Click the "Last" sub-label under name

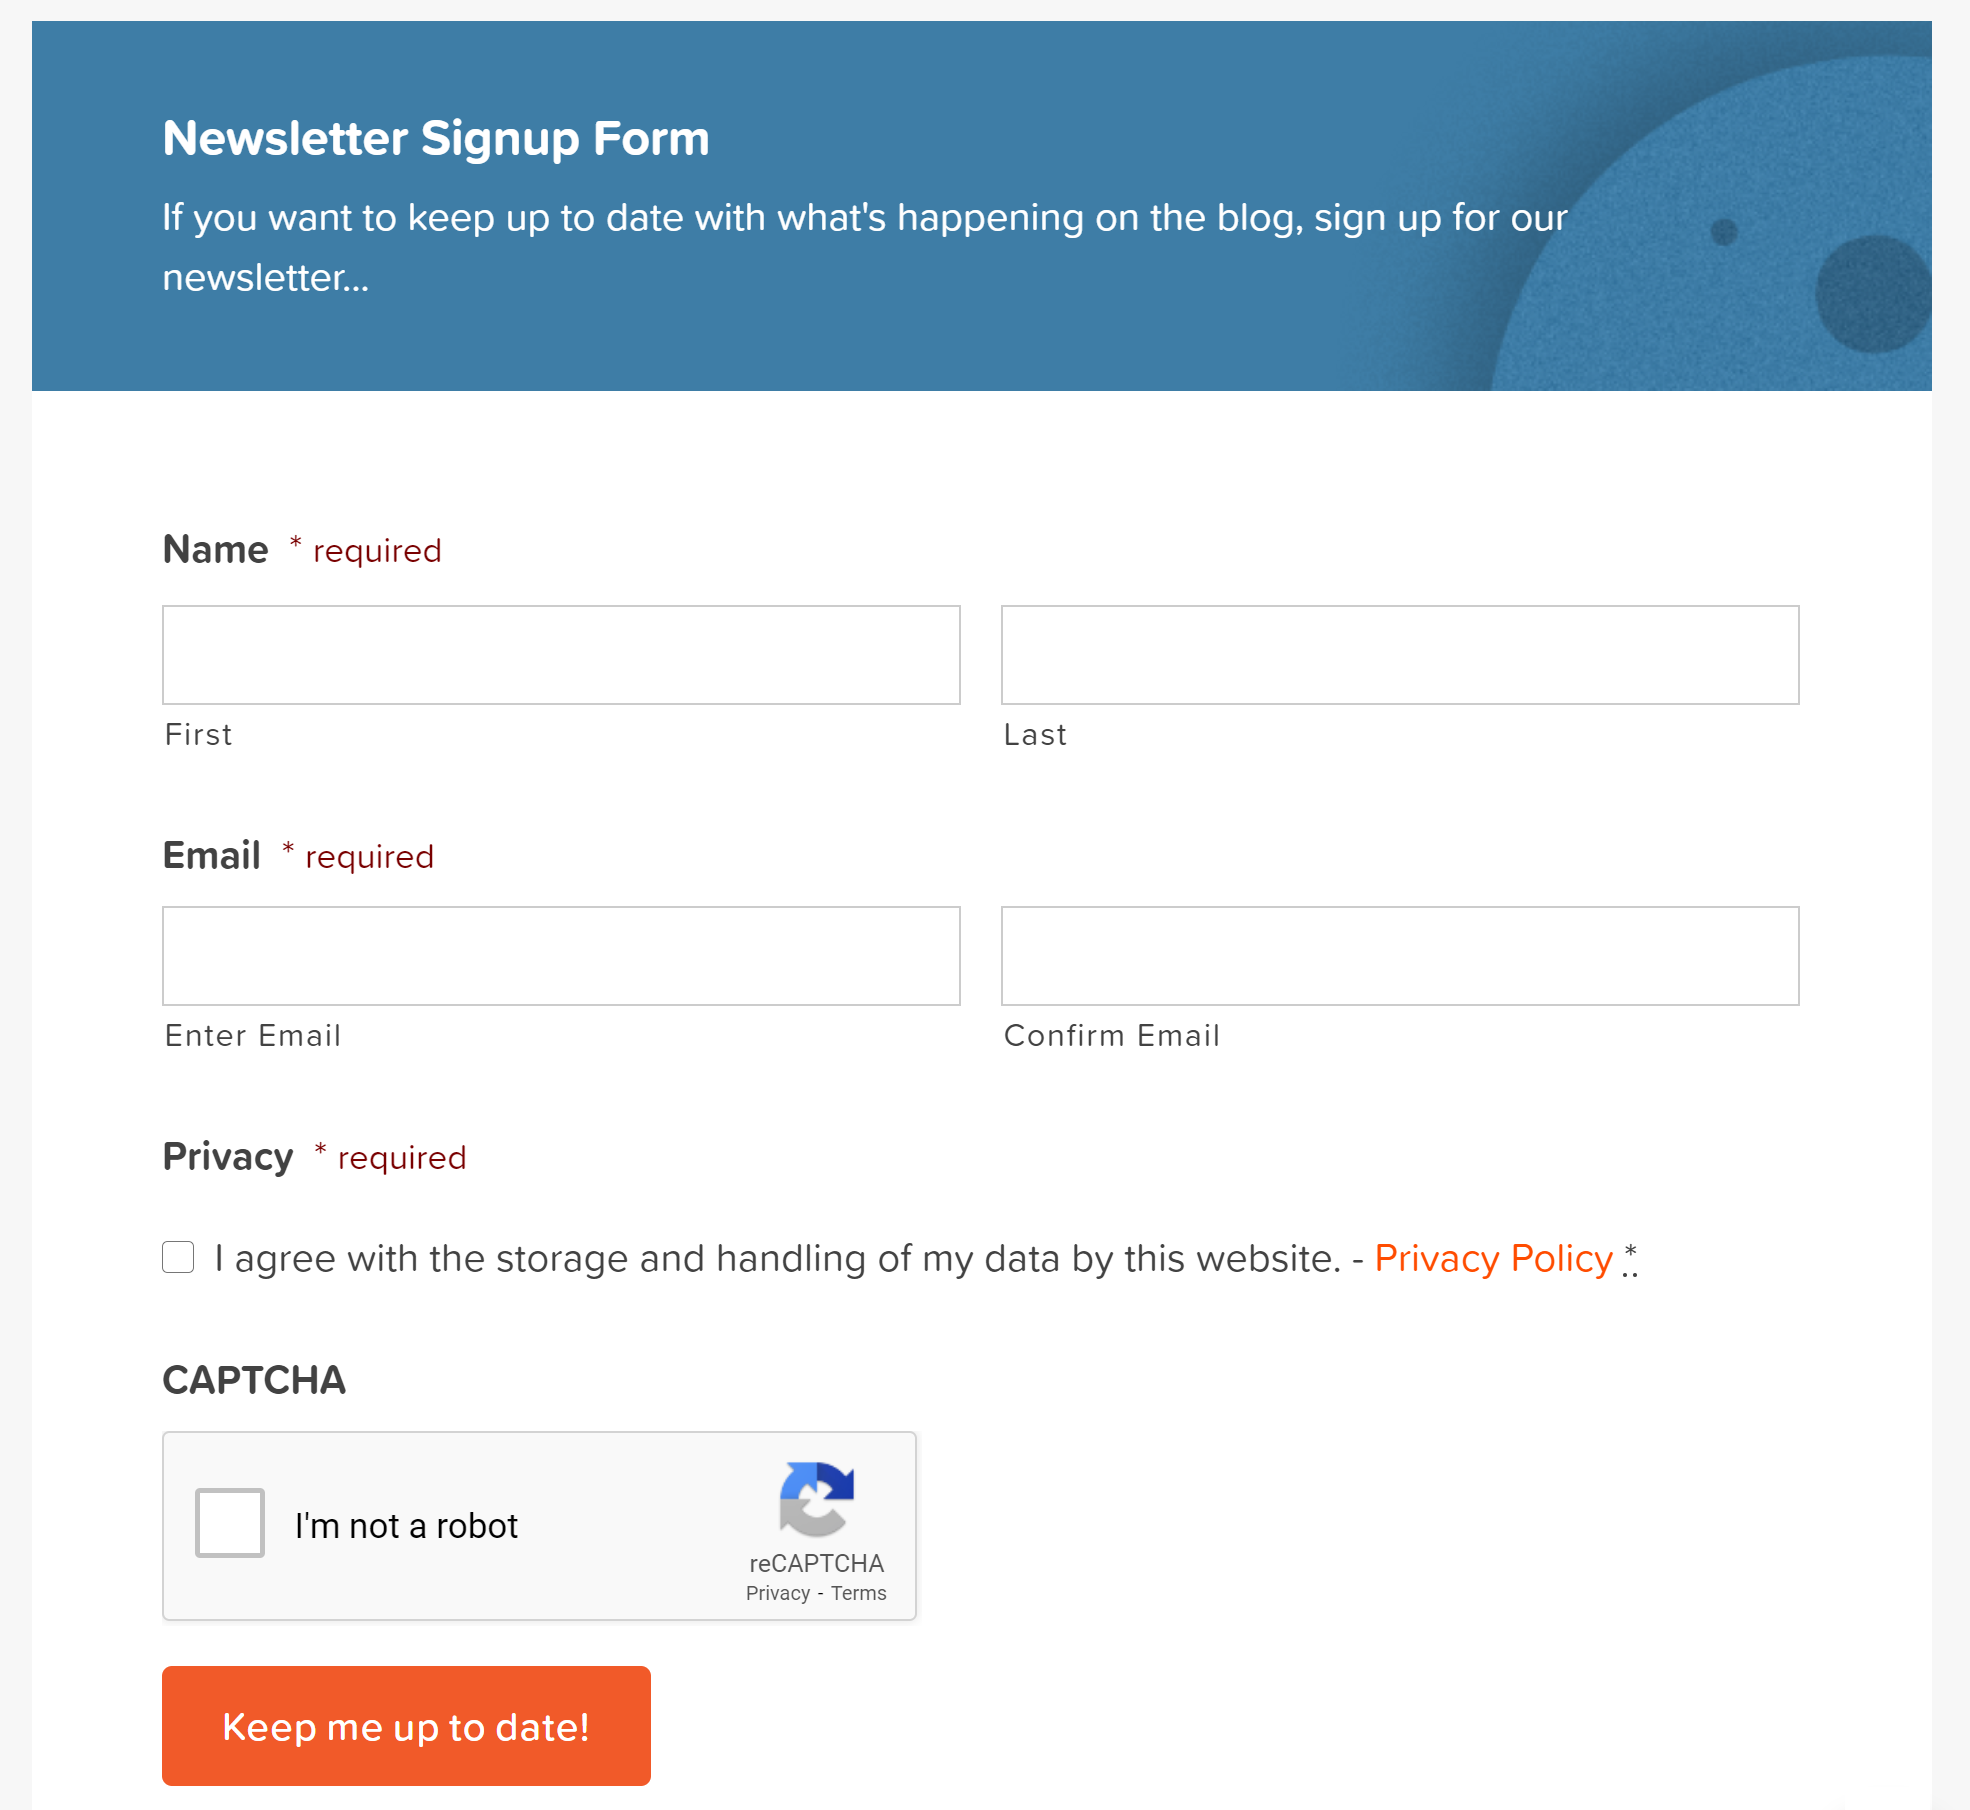1035,735
